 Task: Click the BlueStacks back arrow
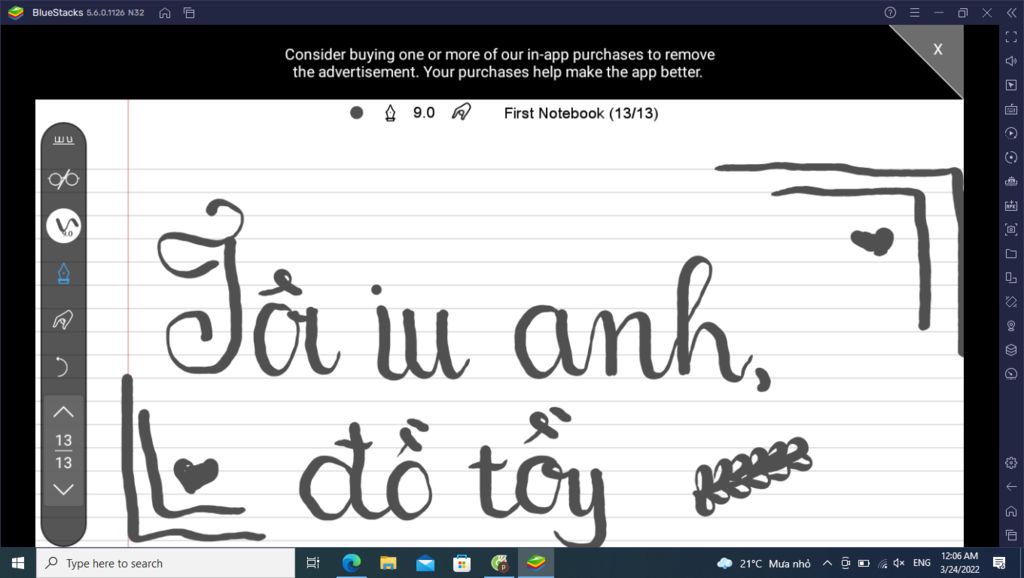[x=1011, y=487]
